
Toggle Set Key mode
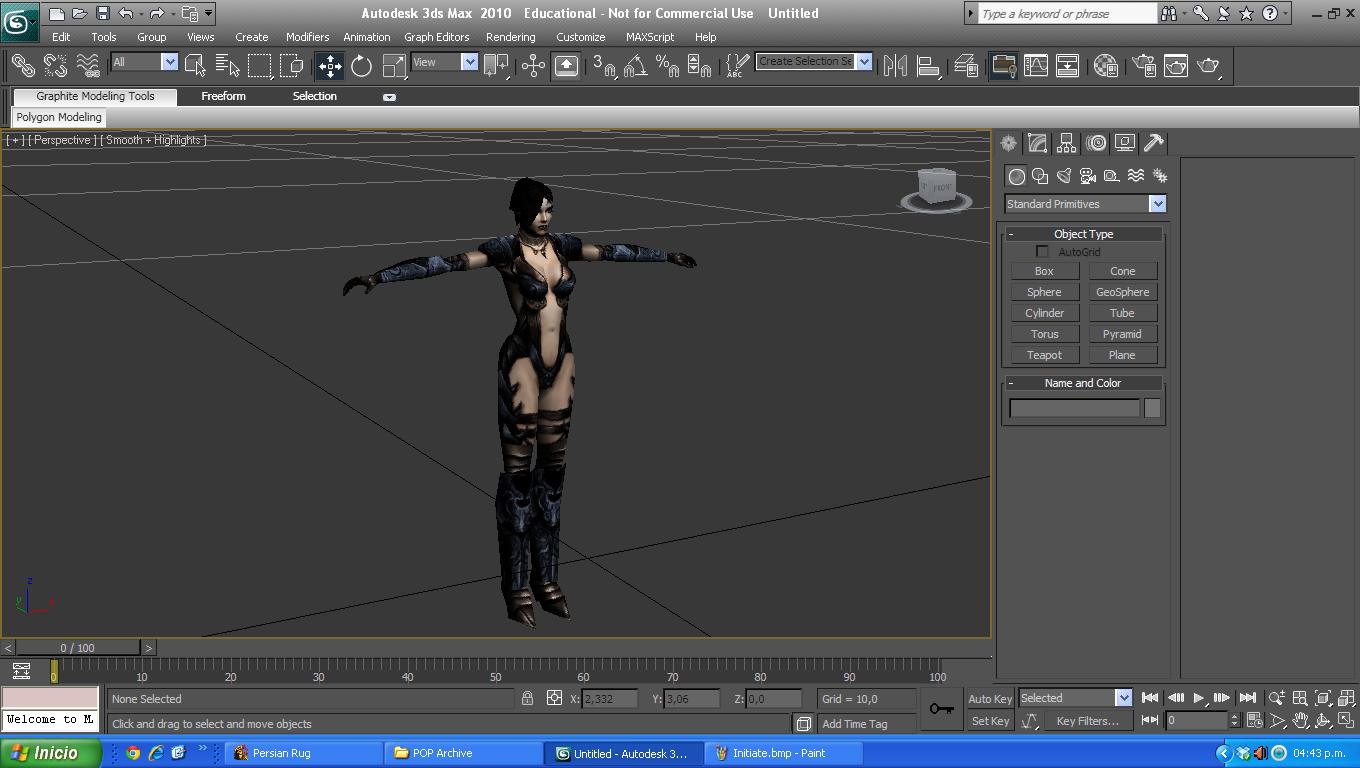pyautogui.click(x=990, y=721)
